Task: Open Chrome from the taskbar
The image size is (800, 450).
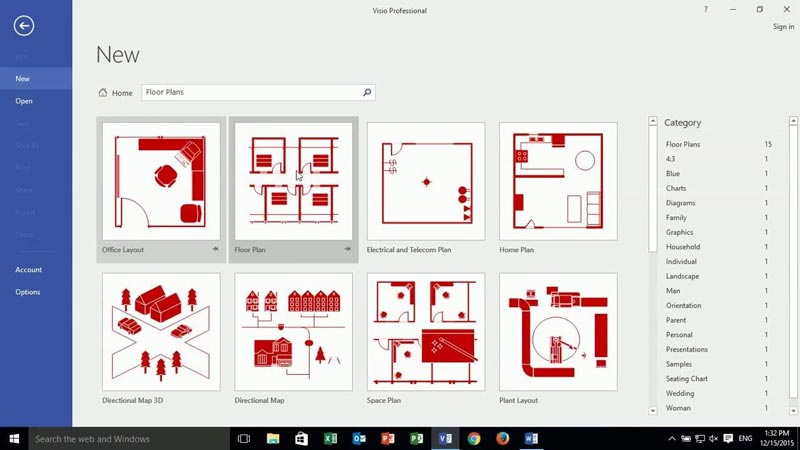Action: tap(474, 439)
